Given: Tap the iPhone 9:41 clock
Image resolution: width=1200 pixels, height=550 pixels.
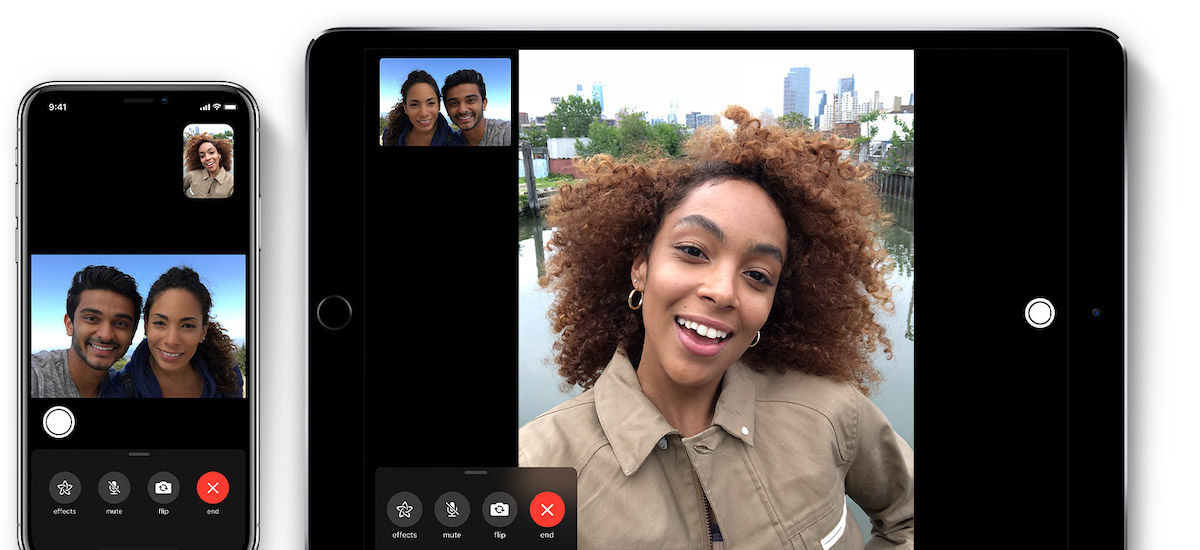Looking at the screenshot, I should click(57, 107).
